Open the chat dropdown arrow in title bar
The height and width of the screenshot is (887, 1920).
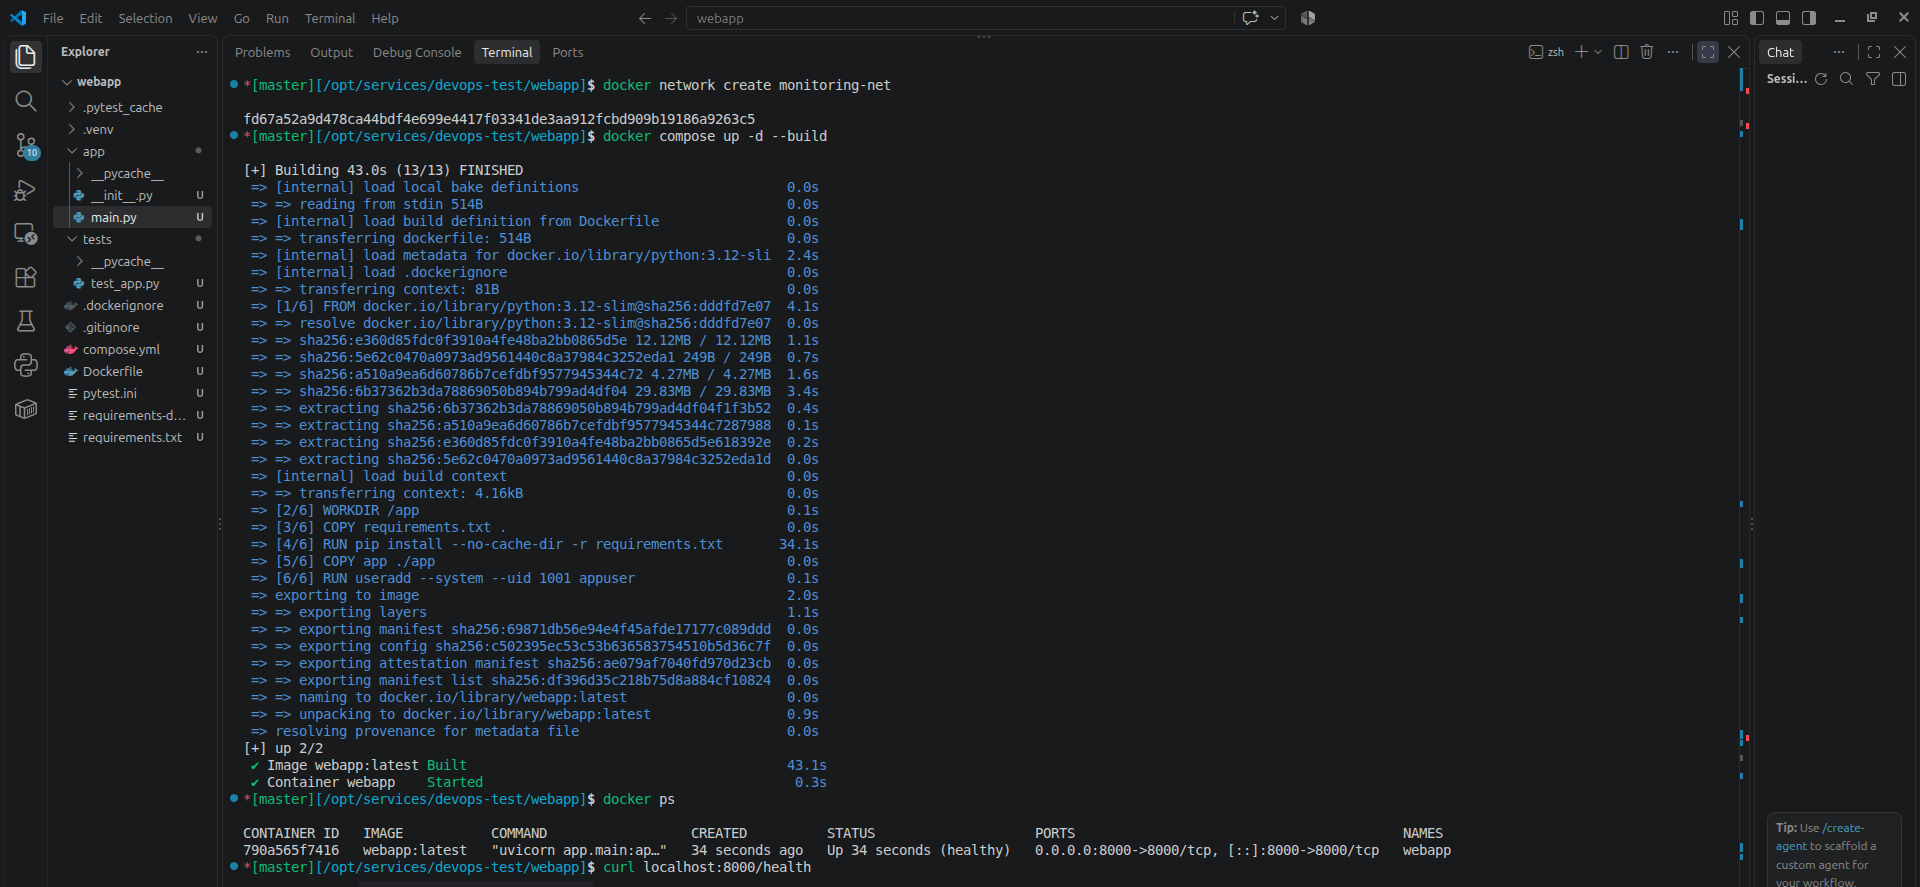pyautogui.click(x=1274, y=18)
